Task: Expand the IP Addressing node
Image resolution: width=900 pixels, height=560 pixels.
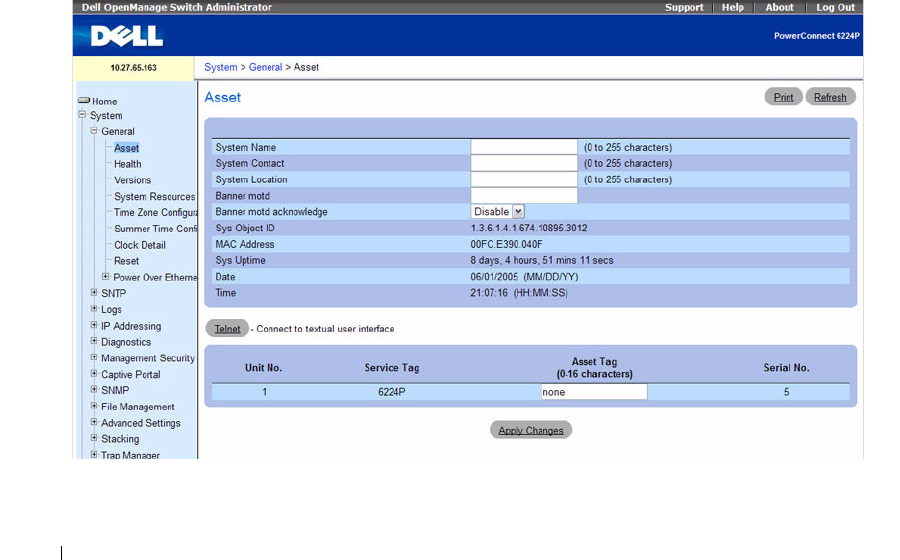Action: point(94,325)
